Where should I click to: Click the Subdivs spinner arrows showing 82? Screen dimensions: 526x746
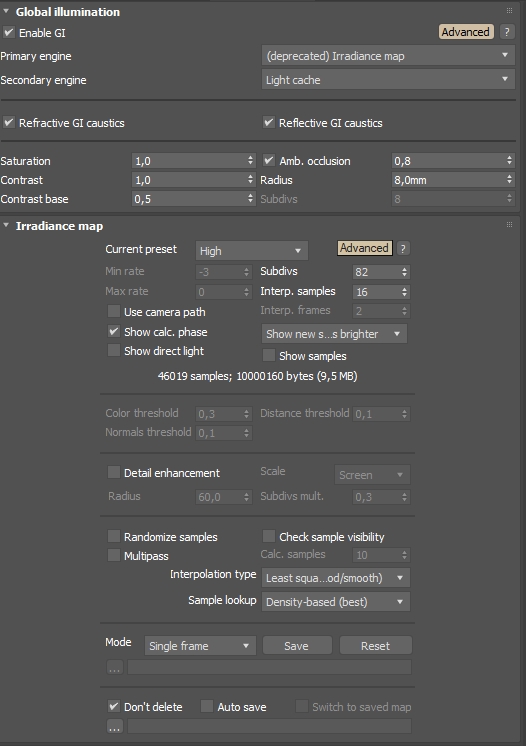(404, 272)
